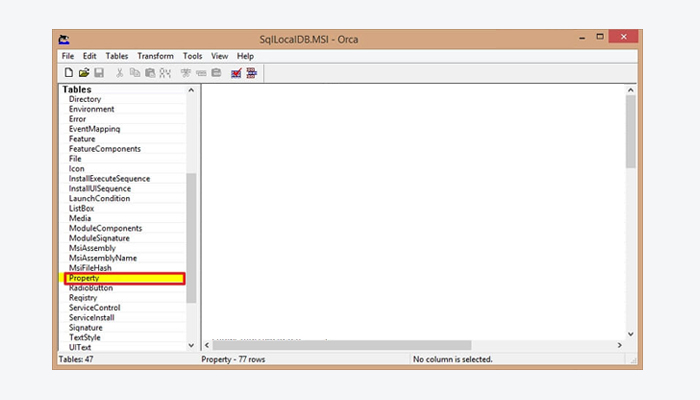Select the ListBox table

click(81, 208)
